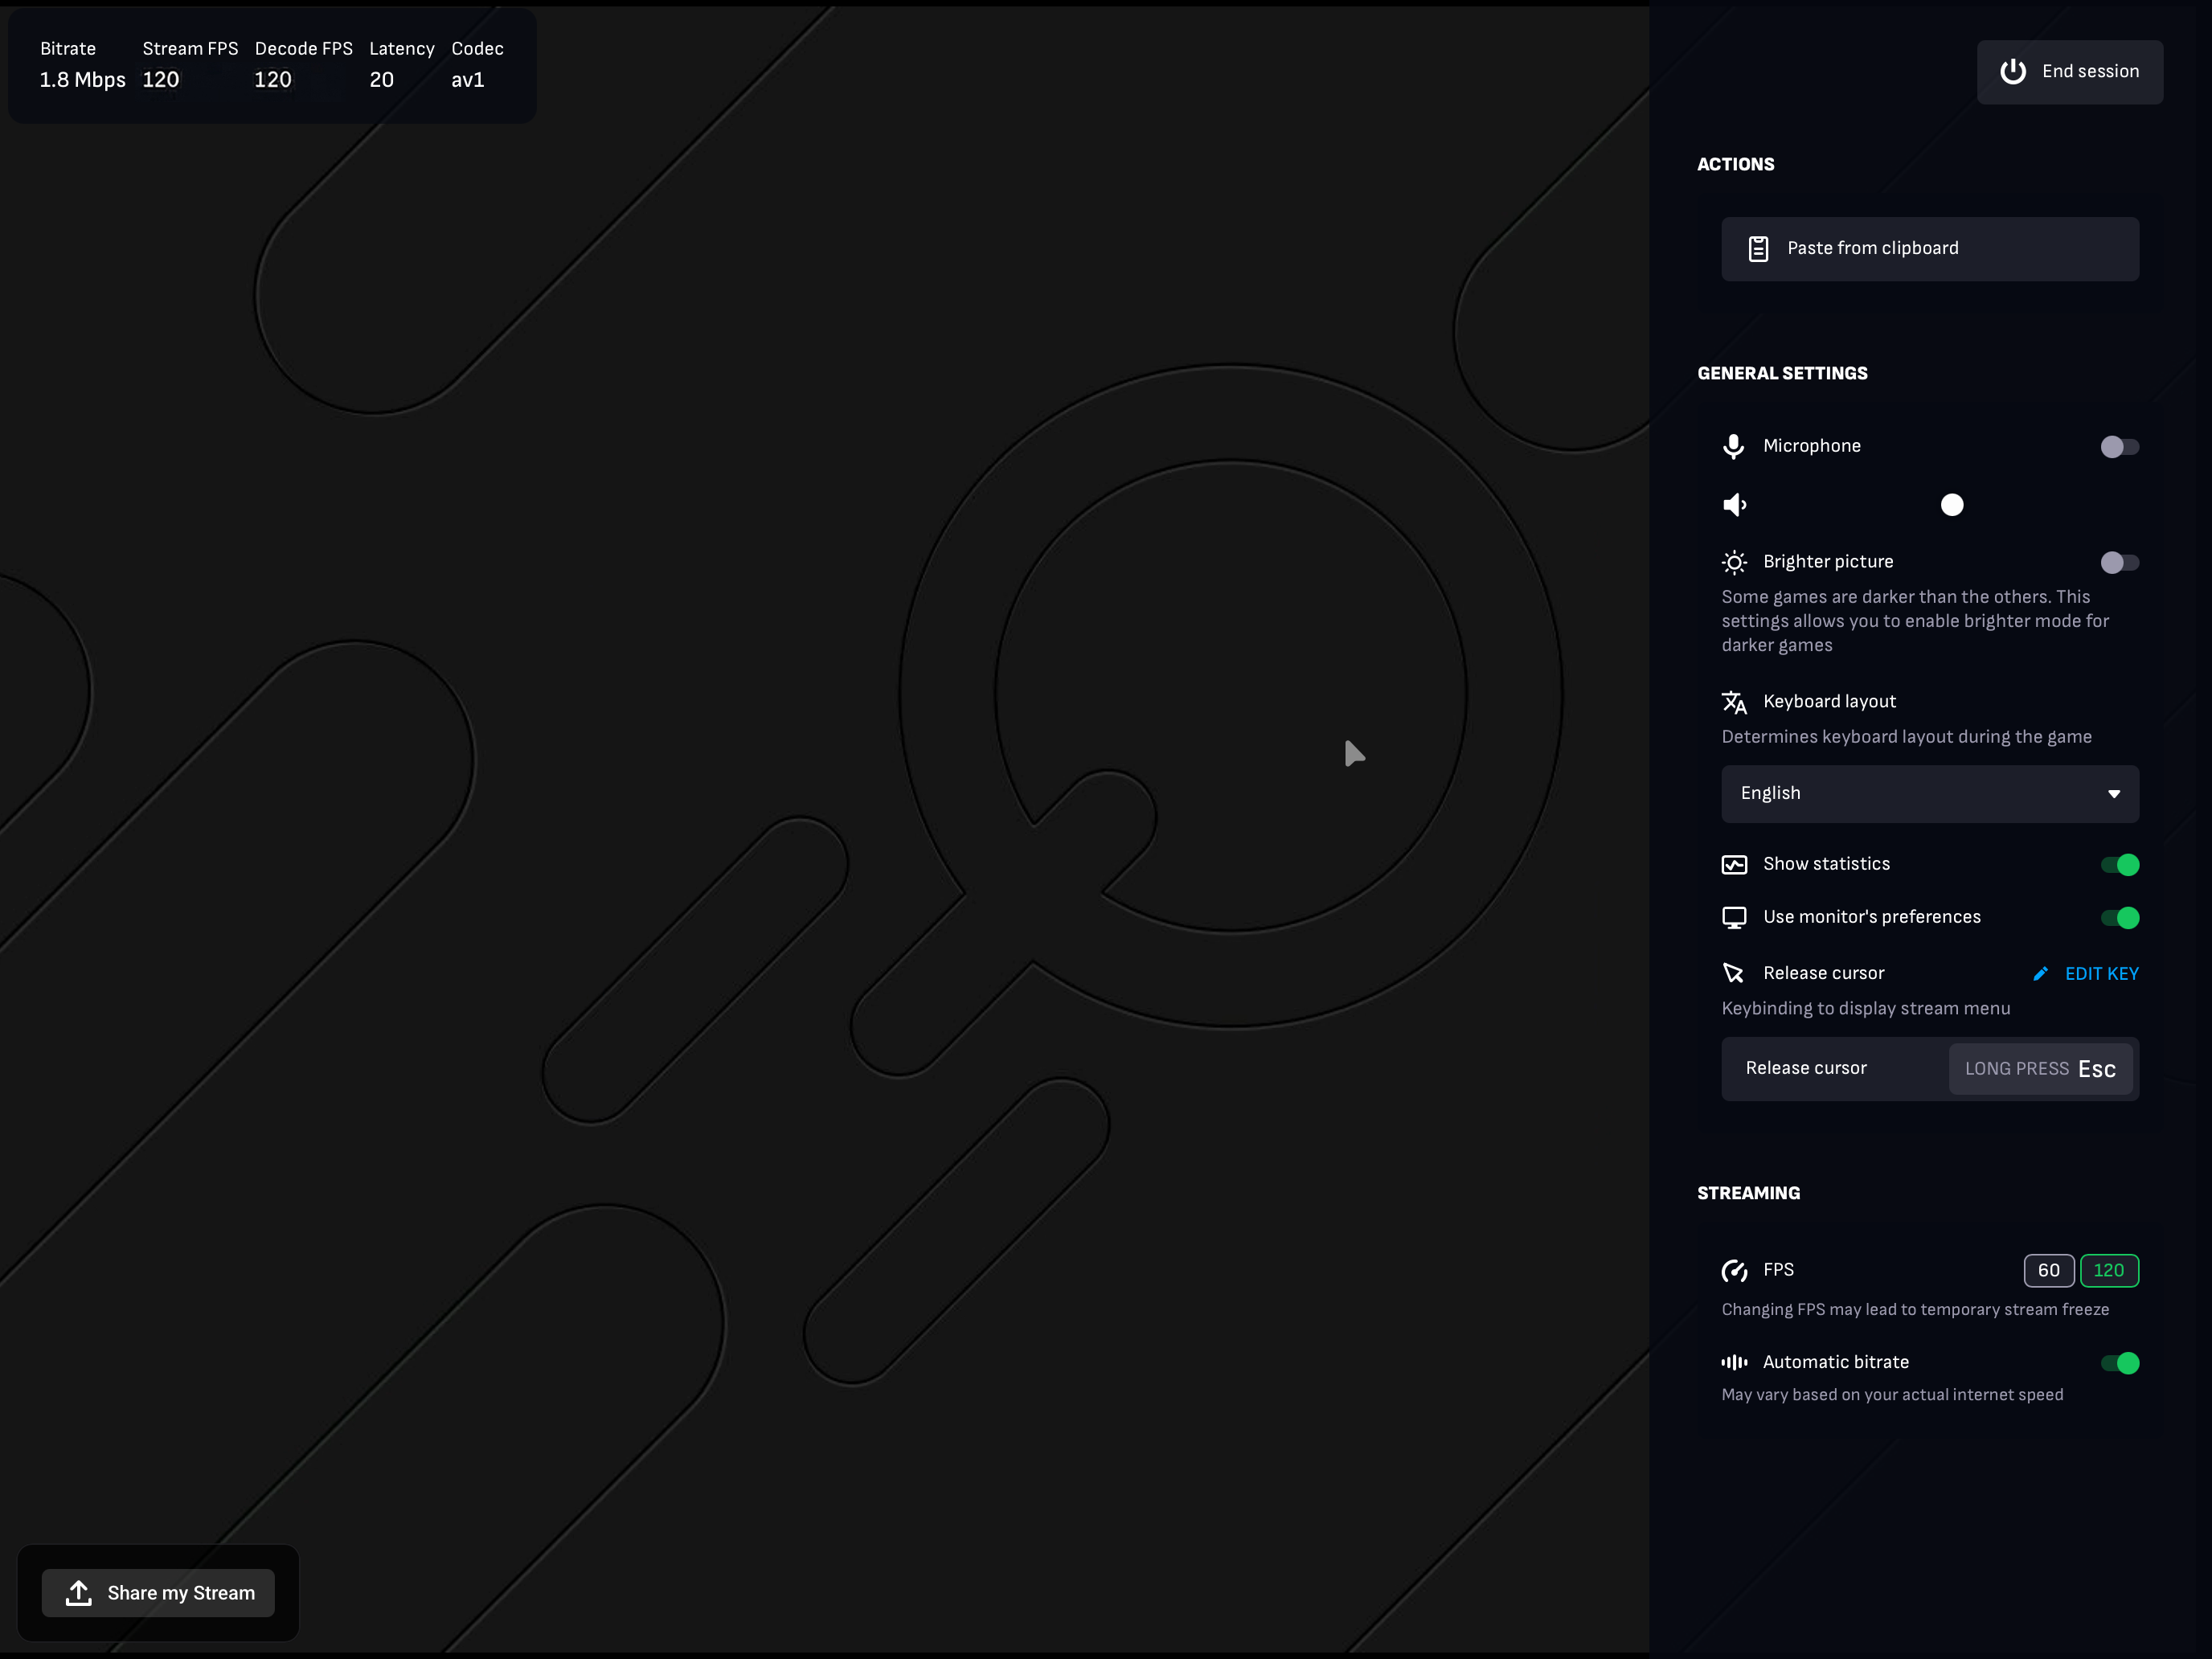
Task: Turn on Brighter picture switch
Action: click(x=2119, y=563)
